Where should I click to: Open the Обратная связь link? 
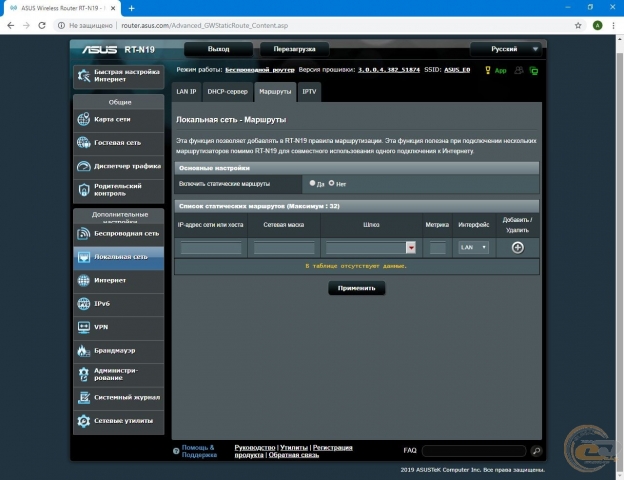click(294, 455)
